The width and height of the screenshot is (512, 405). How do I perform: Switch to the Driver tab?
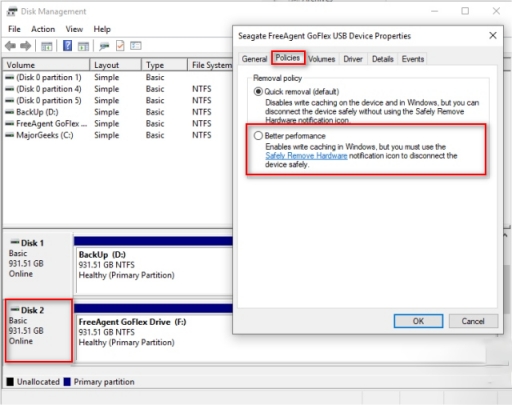point(353,59)
